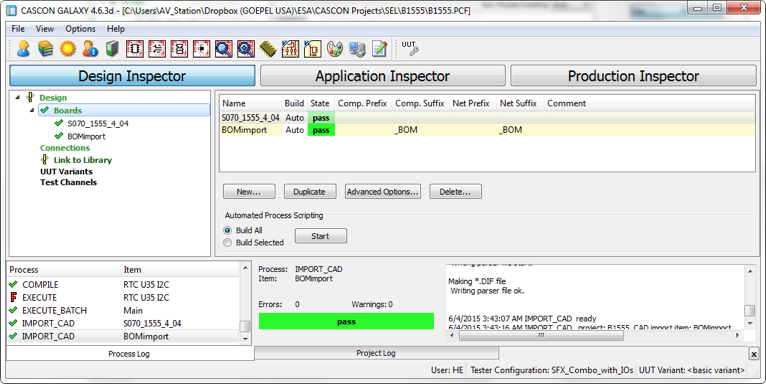The width and height of the screenshot is (766, 384).
Task: Open Advanced Options... button
Action: click(383, 192)
